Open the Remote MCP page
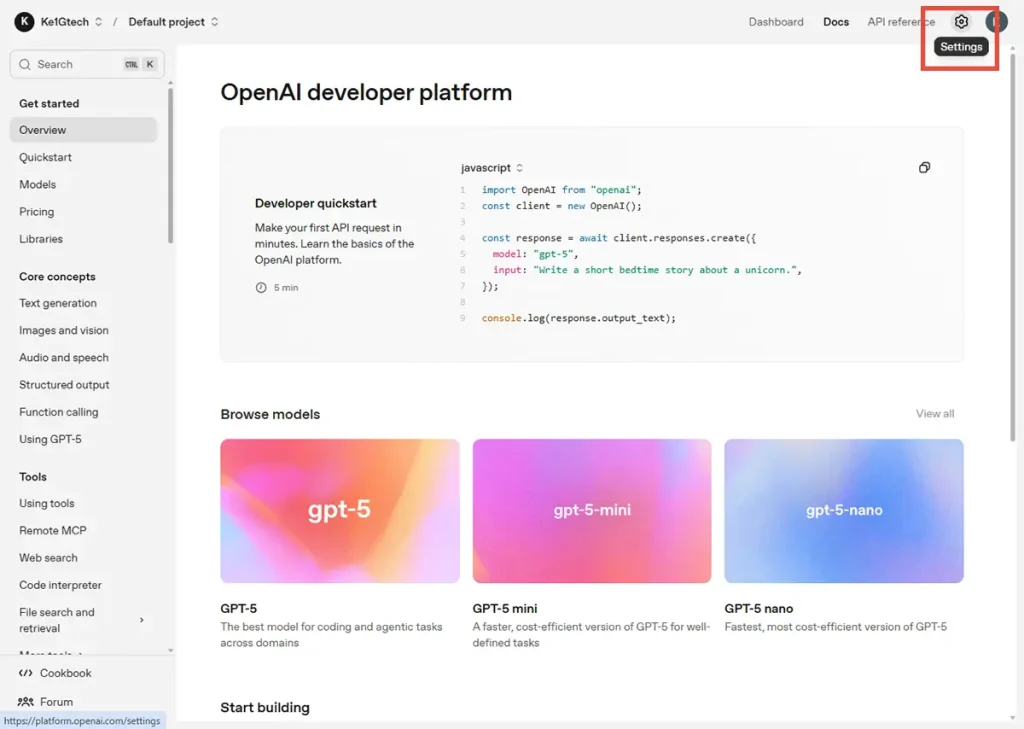 coord(52,530)
